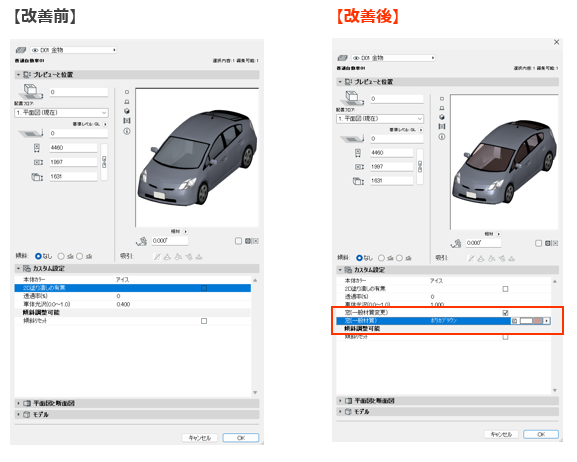Click the rotation angle icon in the before dialog

pyautogui.click(x=142, y=241)
